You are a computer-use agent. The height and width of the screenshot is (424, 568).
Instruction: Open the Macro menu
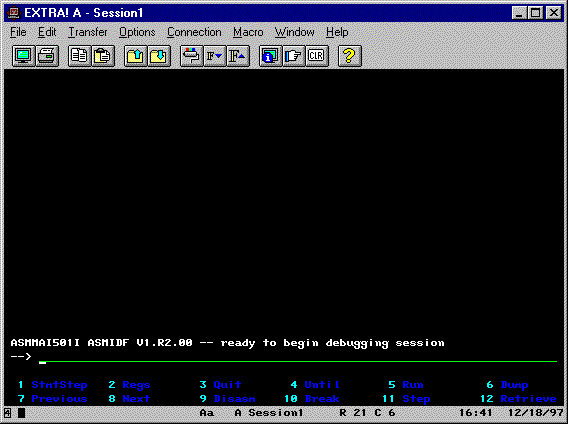(x=248, y=32)
